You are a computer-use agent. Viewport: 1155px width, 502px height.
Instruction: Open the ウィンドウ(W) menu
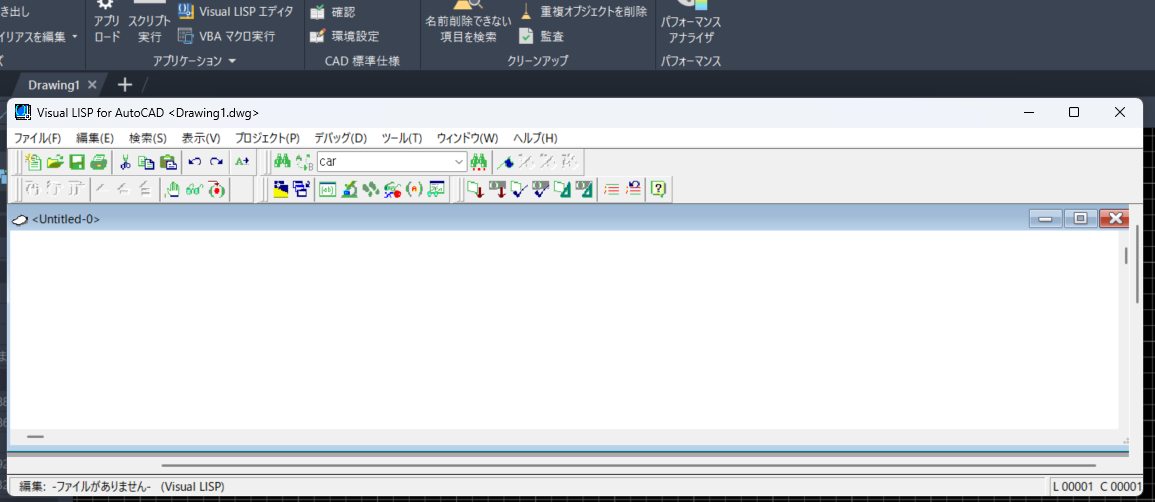click(x=467, y=138)
